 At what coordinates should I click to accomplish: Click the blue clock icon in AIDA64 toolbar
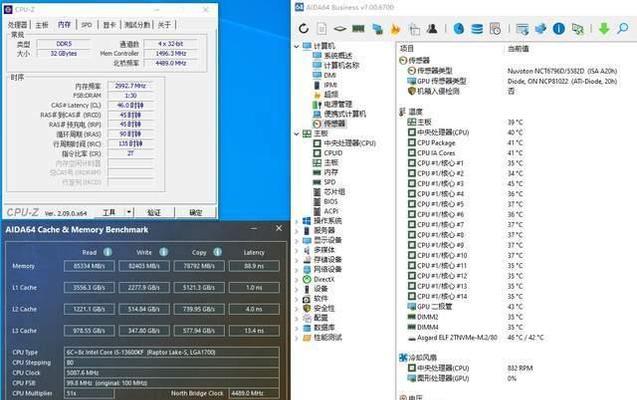pyautogui.click(x=459, y=28)
